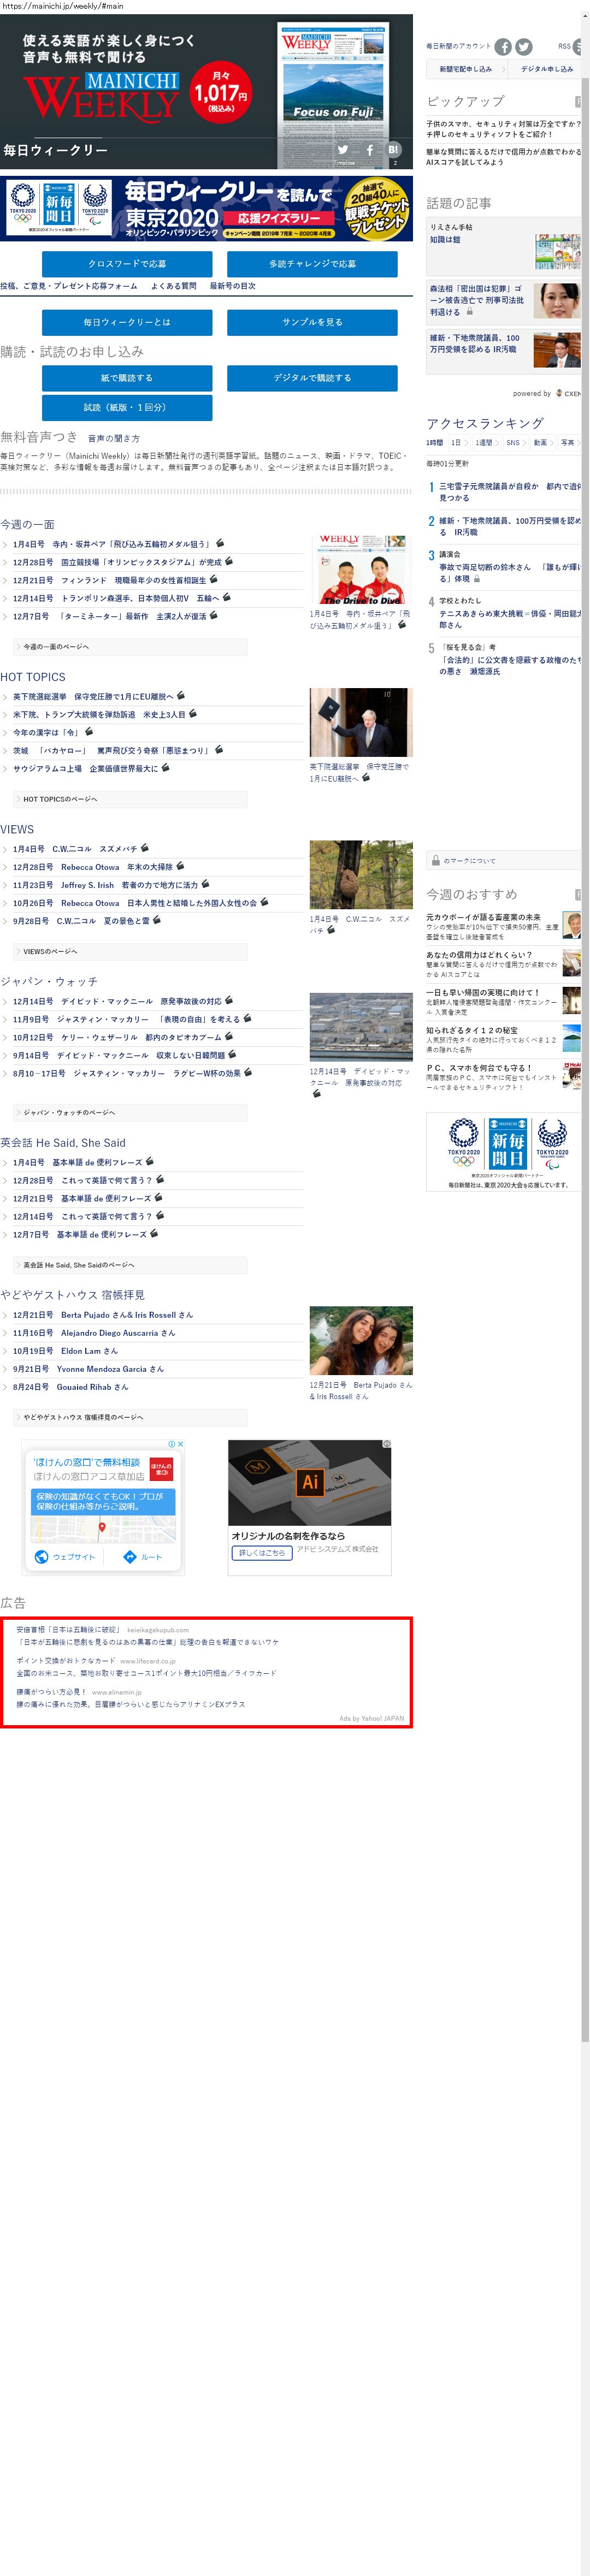Close the insurance ad using its X icon
590x2576 pixels.
click(x=180, y=1444)
